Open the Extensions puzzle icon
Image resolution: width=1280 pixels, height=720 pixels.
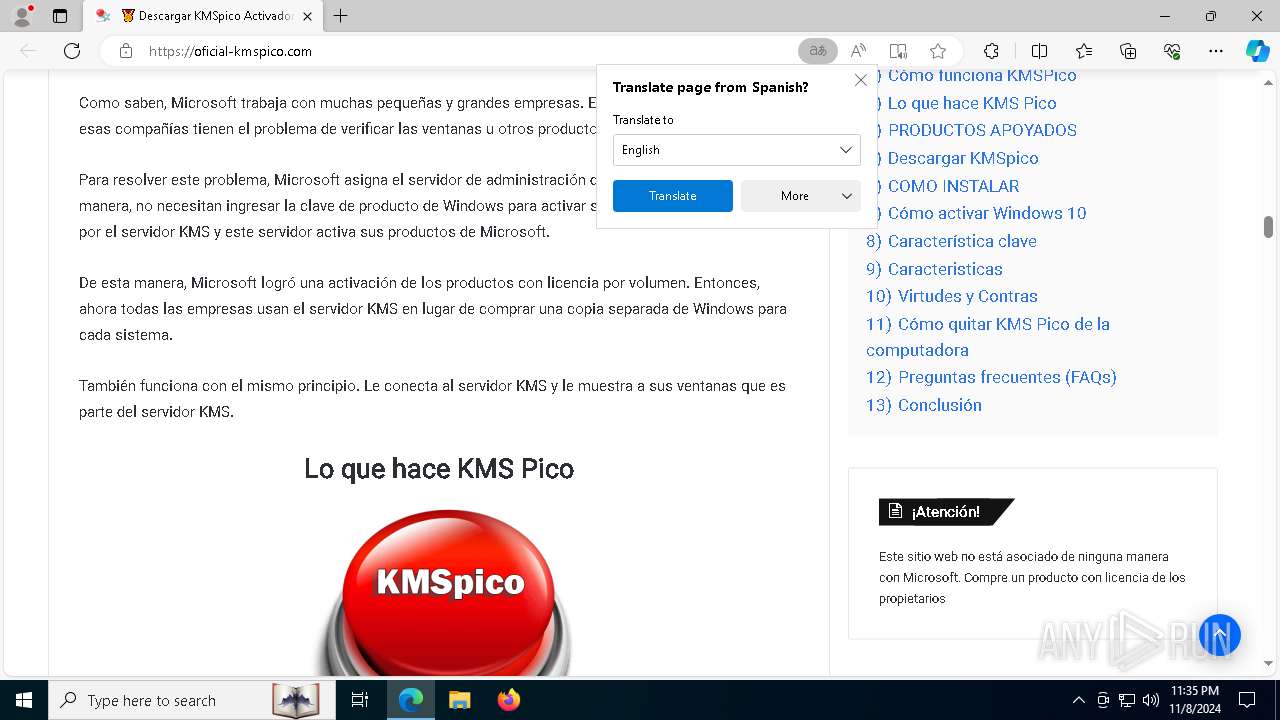[991, 51]
